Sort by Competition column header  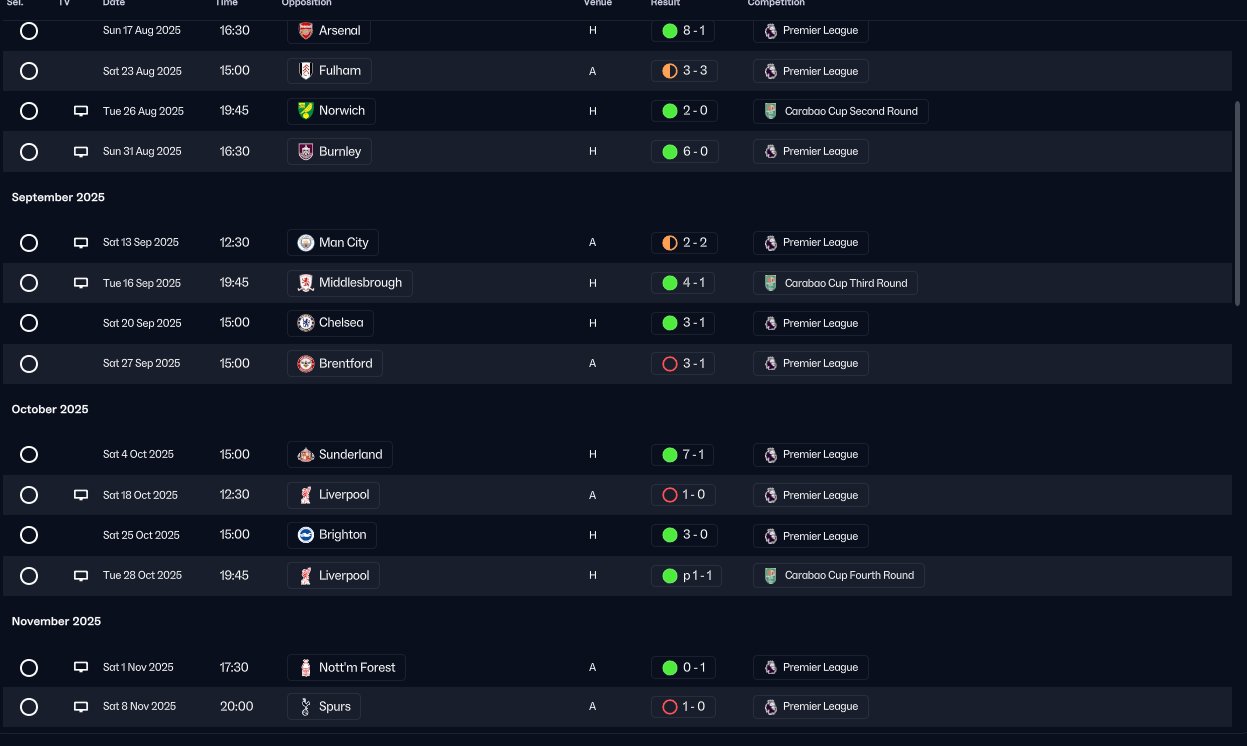(x=776, y=4)
